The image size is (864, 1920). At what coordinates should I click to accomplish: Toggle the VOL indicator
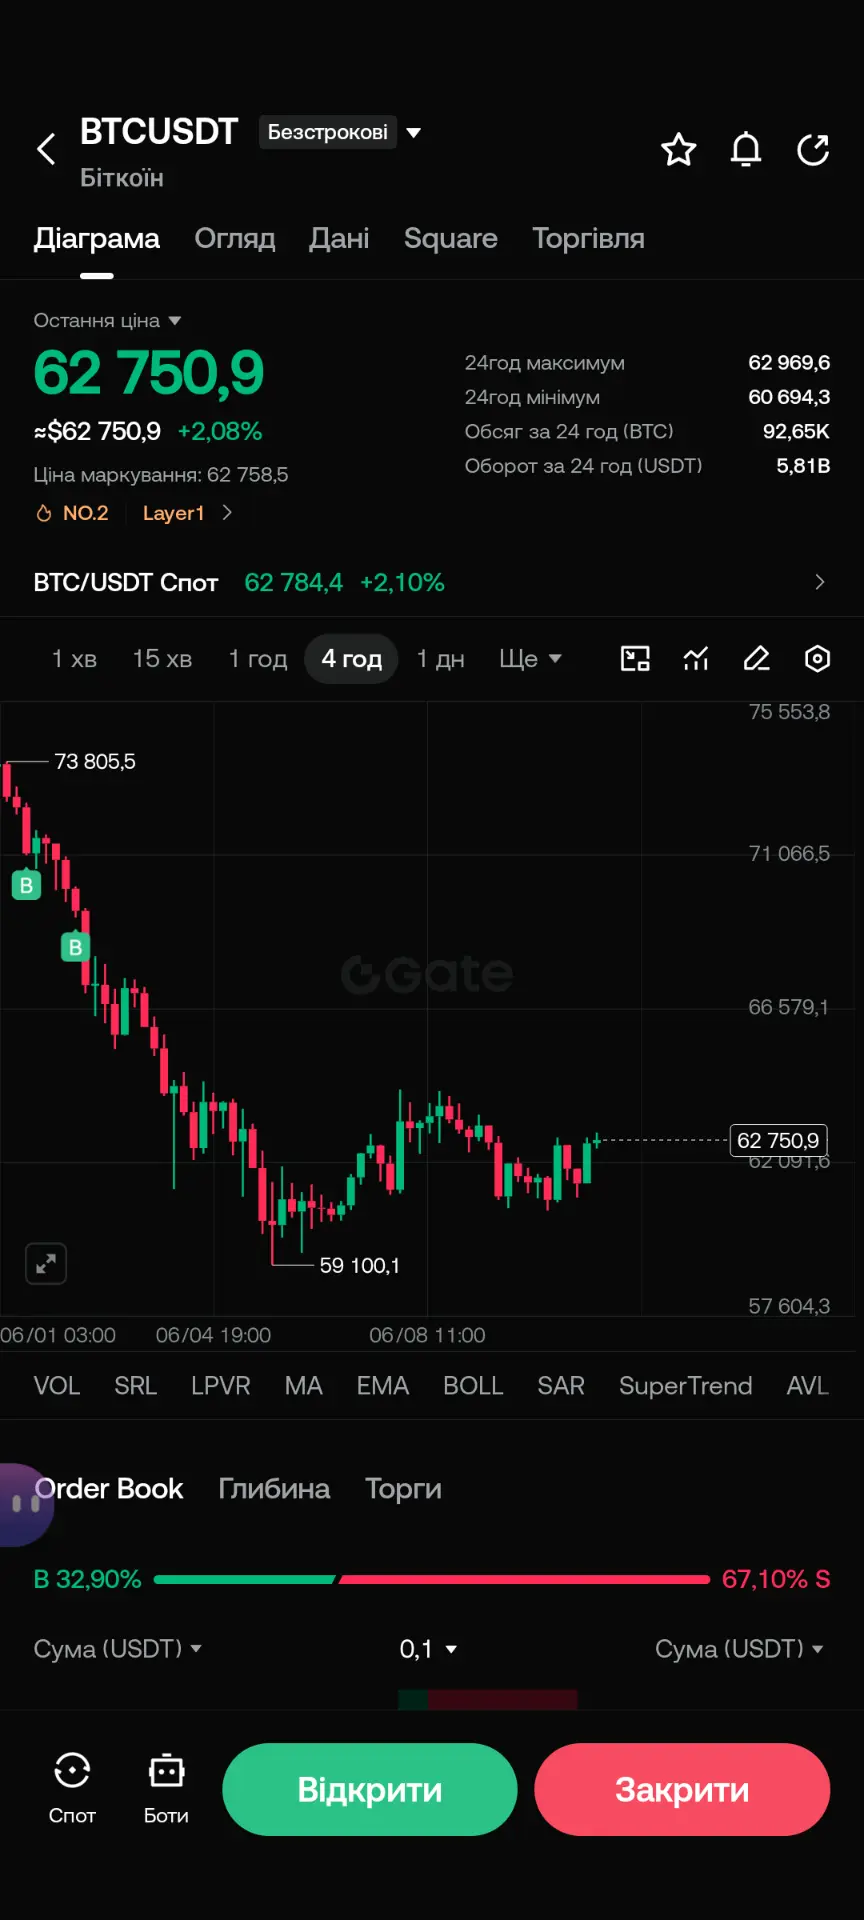click(57, 1386)
